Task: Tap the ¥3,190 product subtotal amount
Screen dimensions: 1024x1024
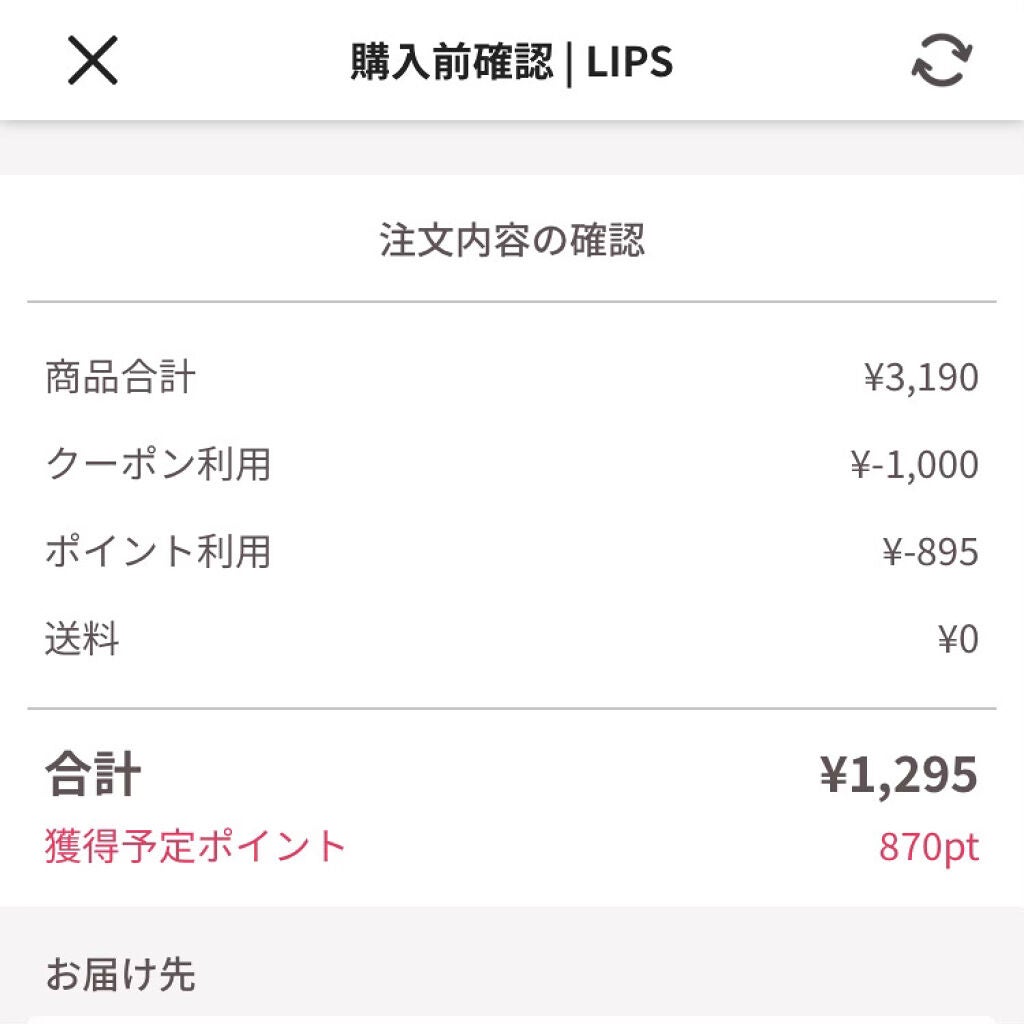Action: 921,378
